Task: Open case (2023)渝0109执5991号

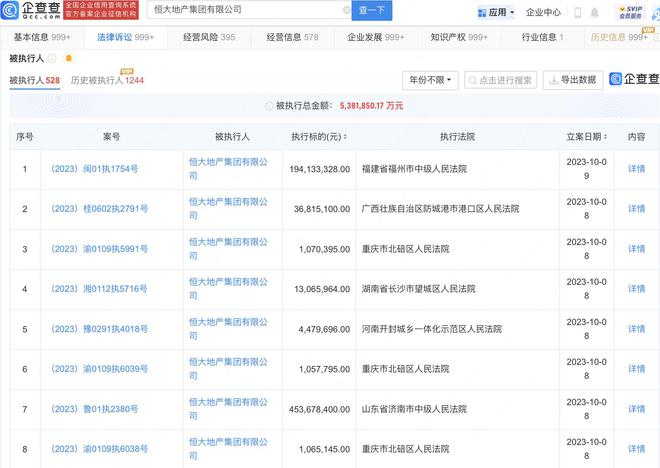Action: 99,249
